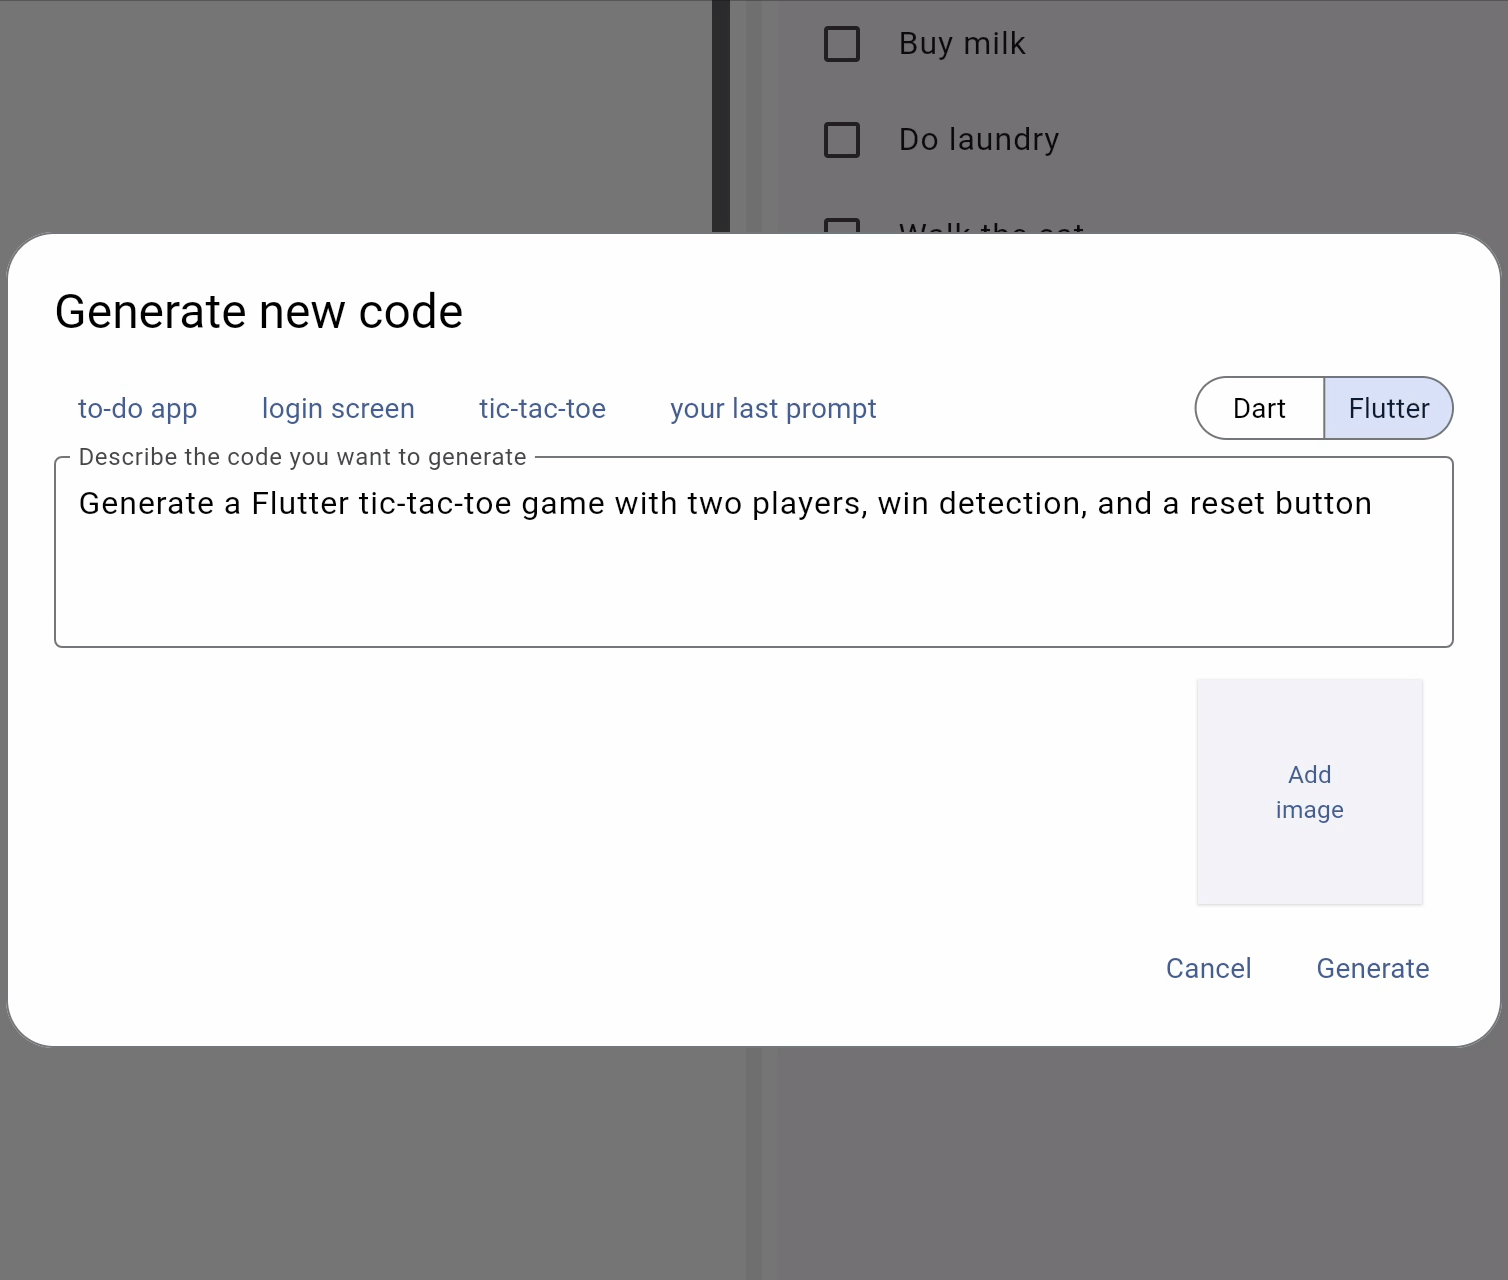Focus the code description text field
The image size is (1508, 1280).
coord(754,552)
